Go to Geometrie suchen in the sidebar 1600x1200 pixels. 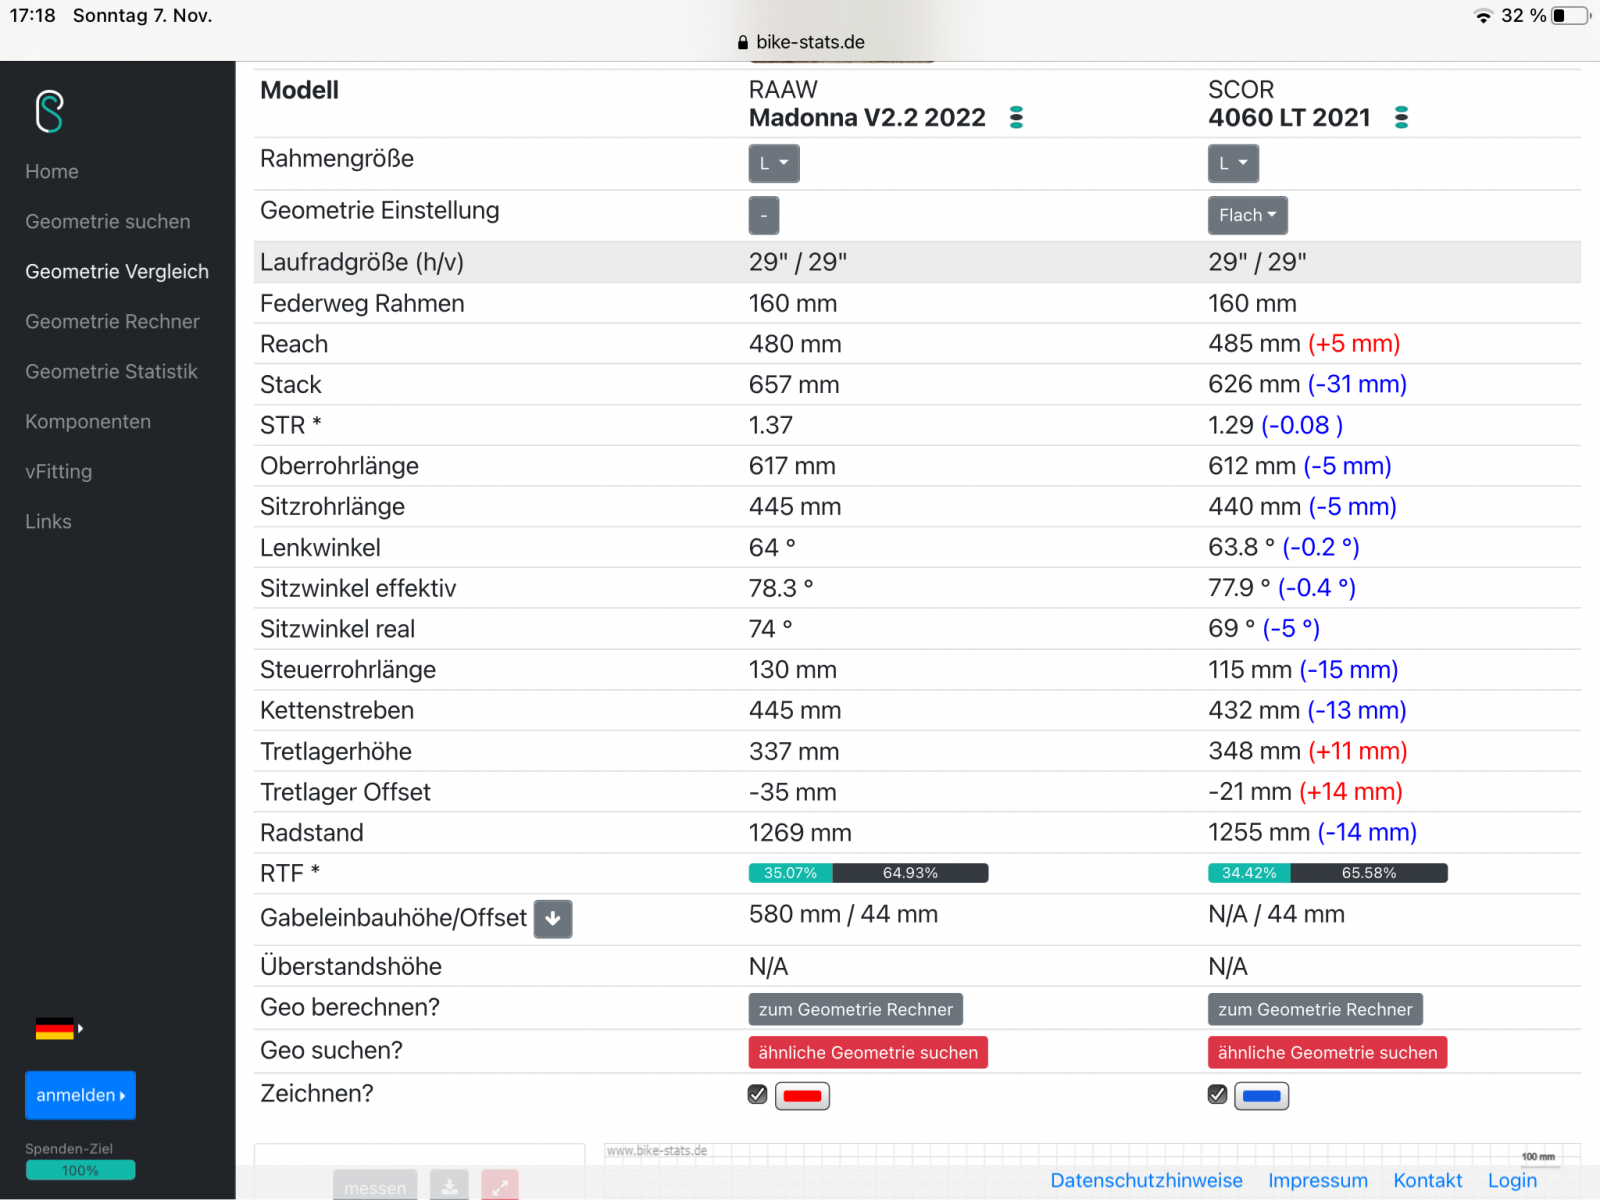pos(108,222)
